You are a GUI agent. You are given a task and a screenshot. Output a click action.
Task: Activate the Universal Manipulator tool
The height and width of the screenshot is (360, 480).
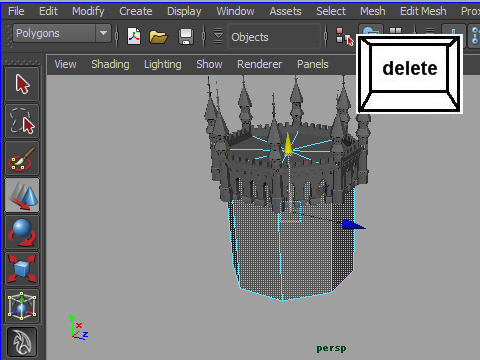(22, 306)
